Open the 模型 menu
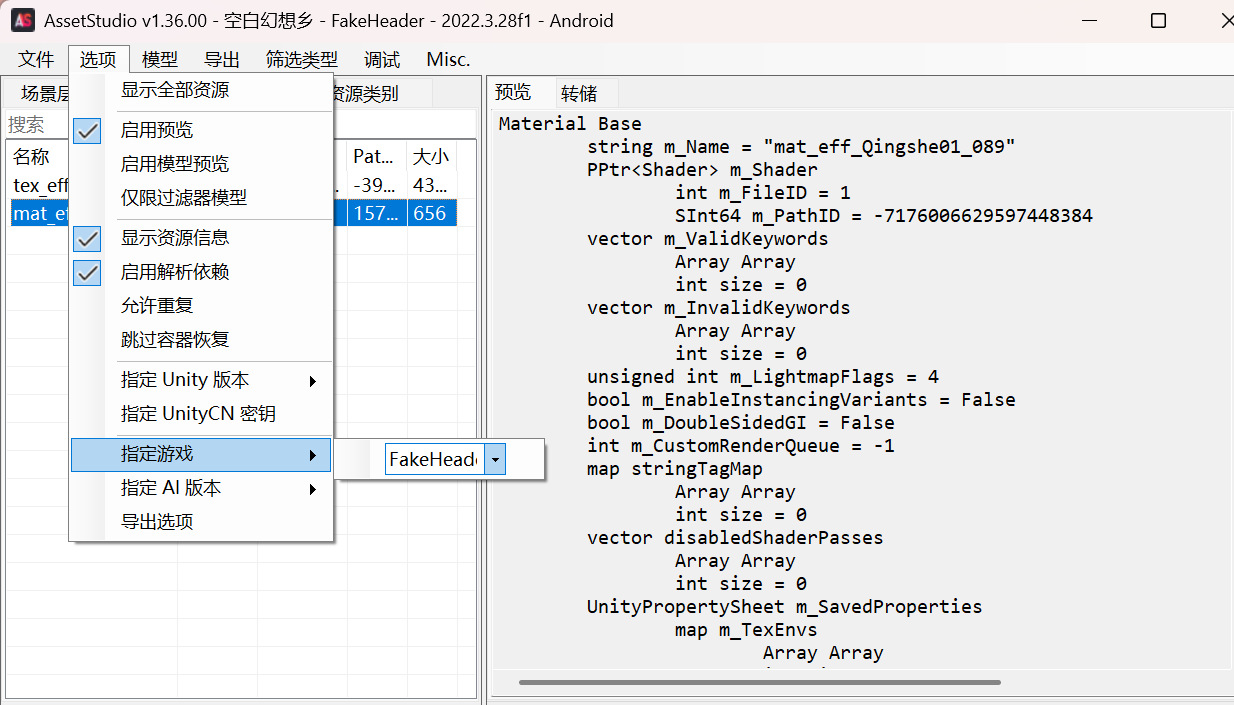The height and width of the screenshot is (705, 1234). [x=160, y=60]
